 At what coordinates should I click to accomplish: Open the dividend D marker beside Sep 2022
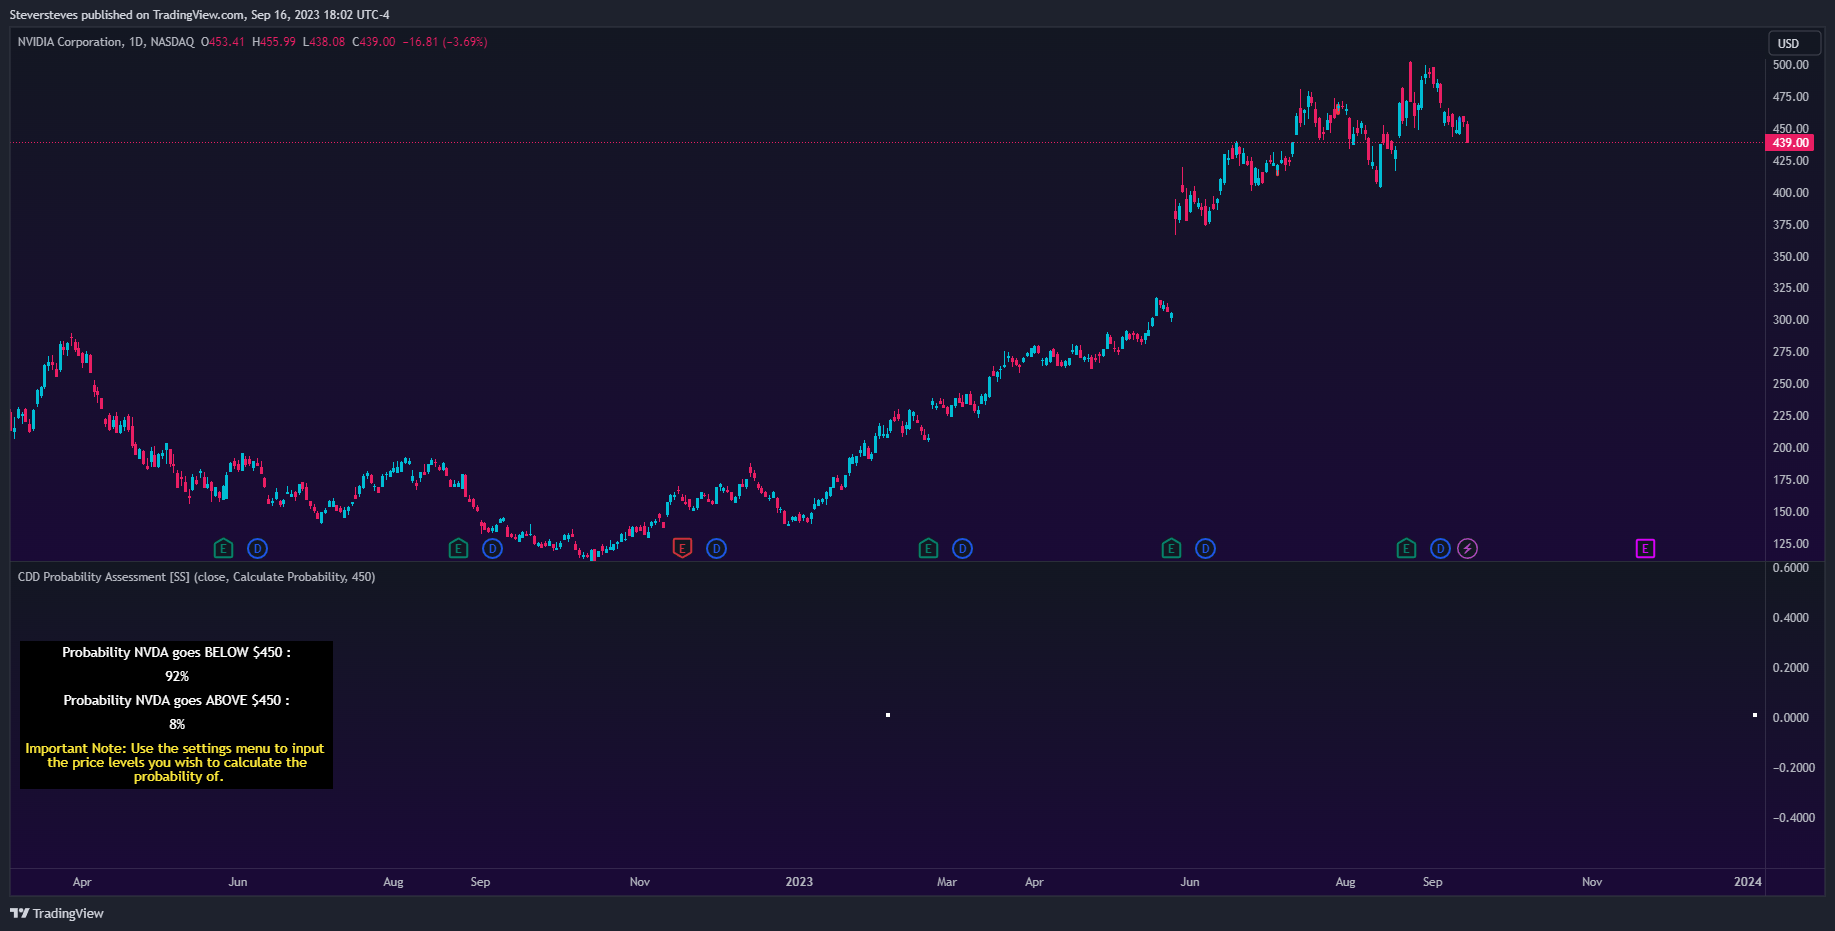pyautogui.click(x=492, y=548)
